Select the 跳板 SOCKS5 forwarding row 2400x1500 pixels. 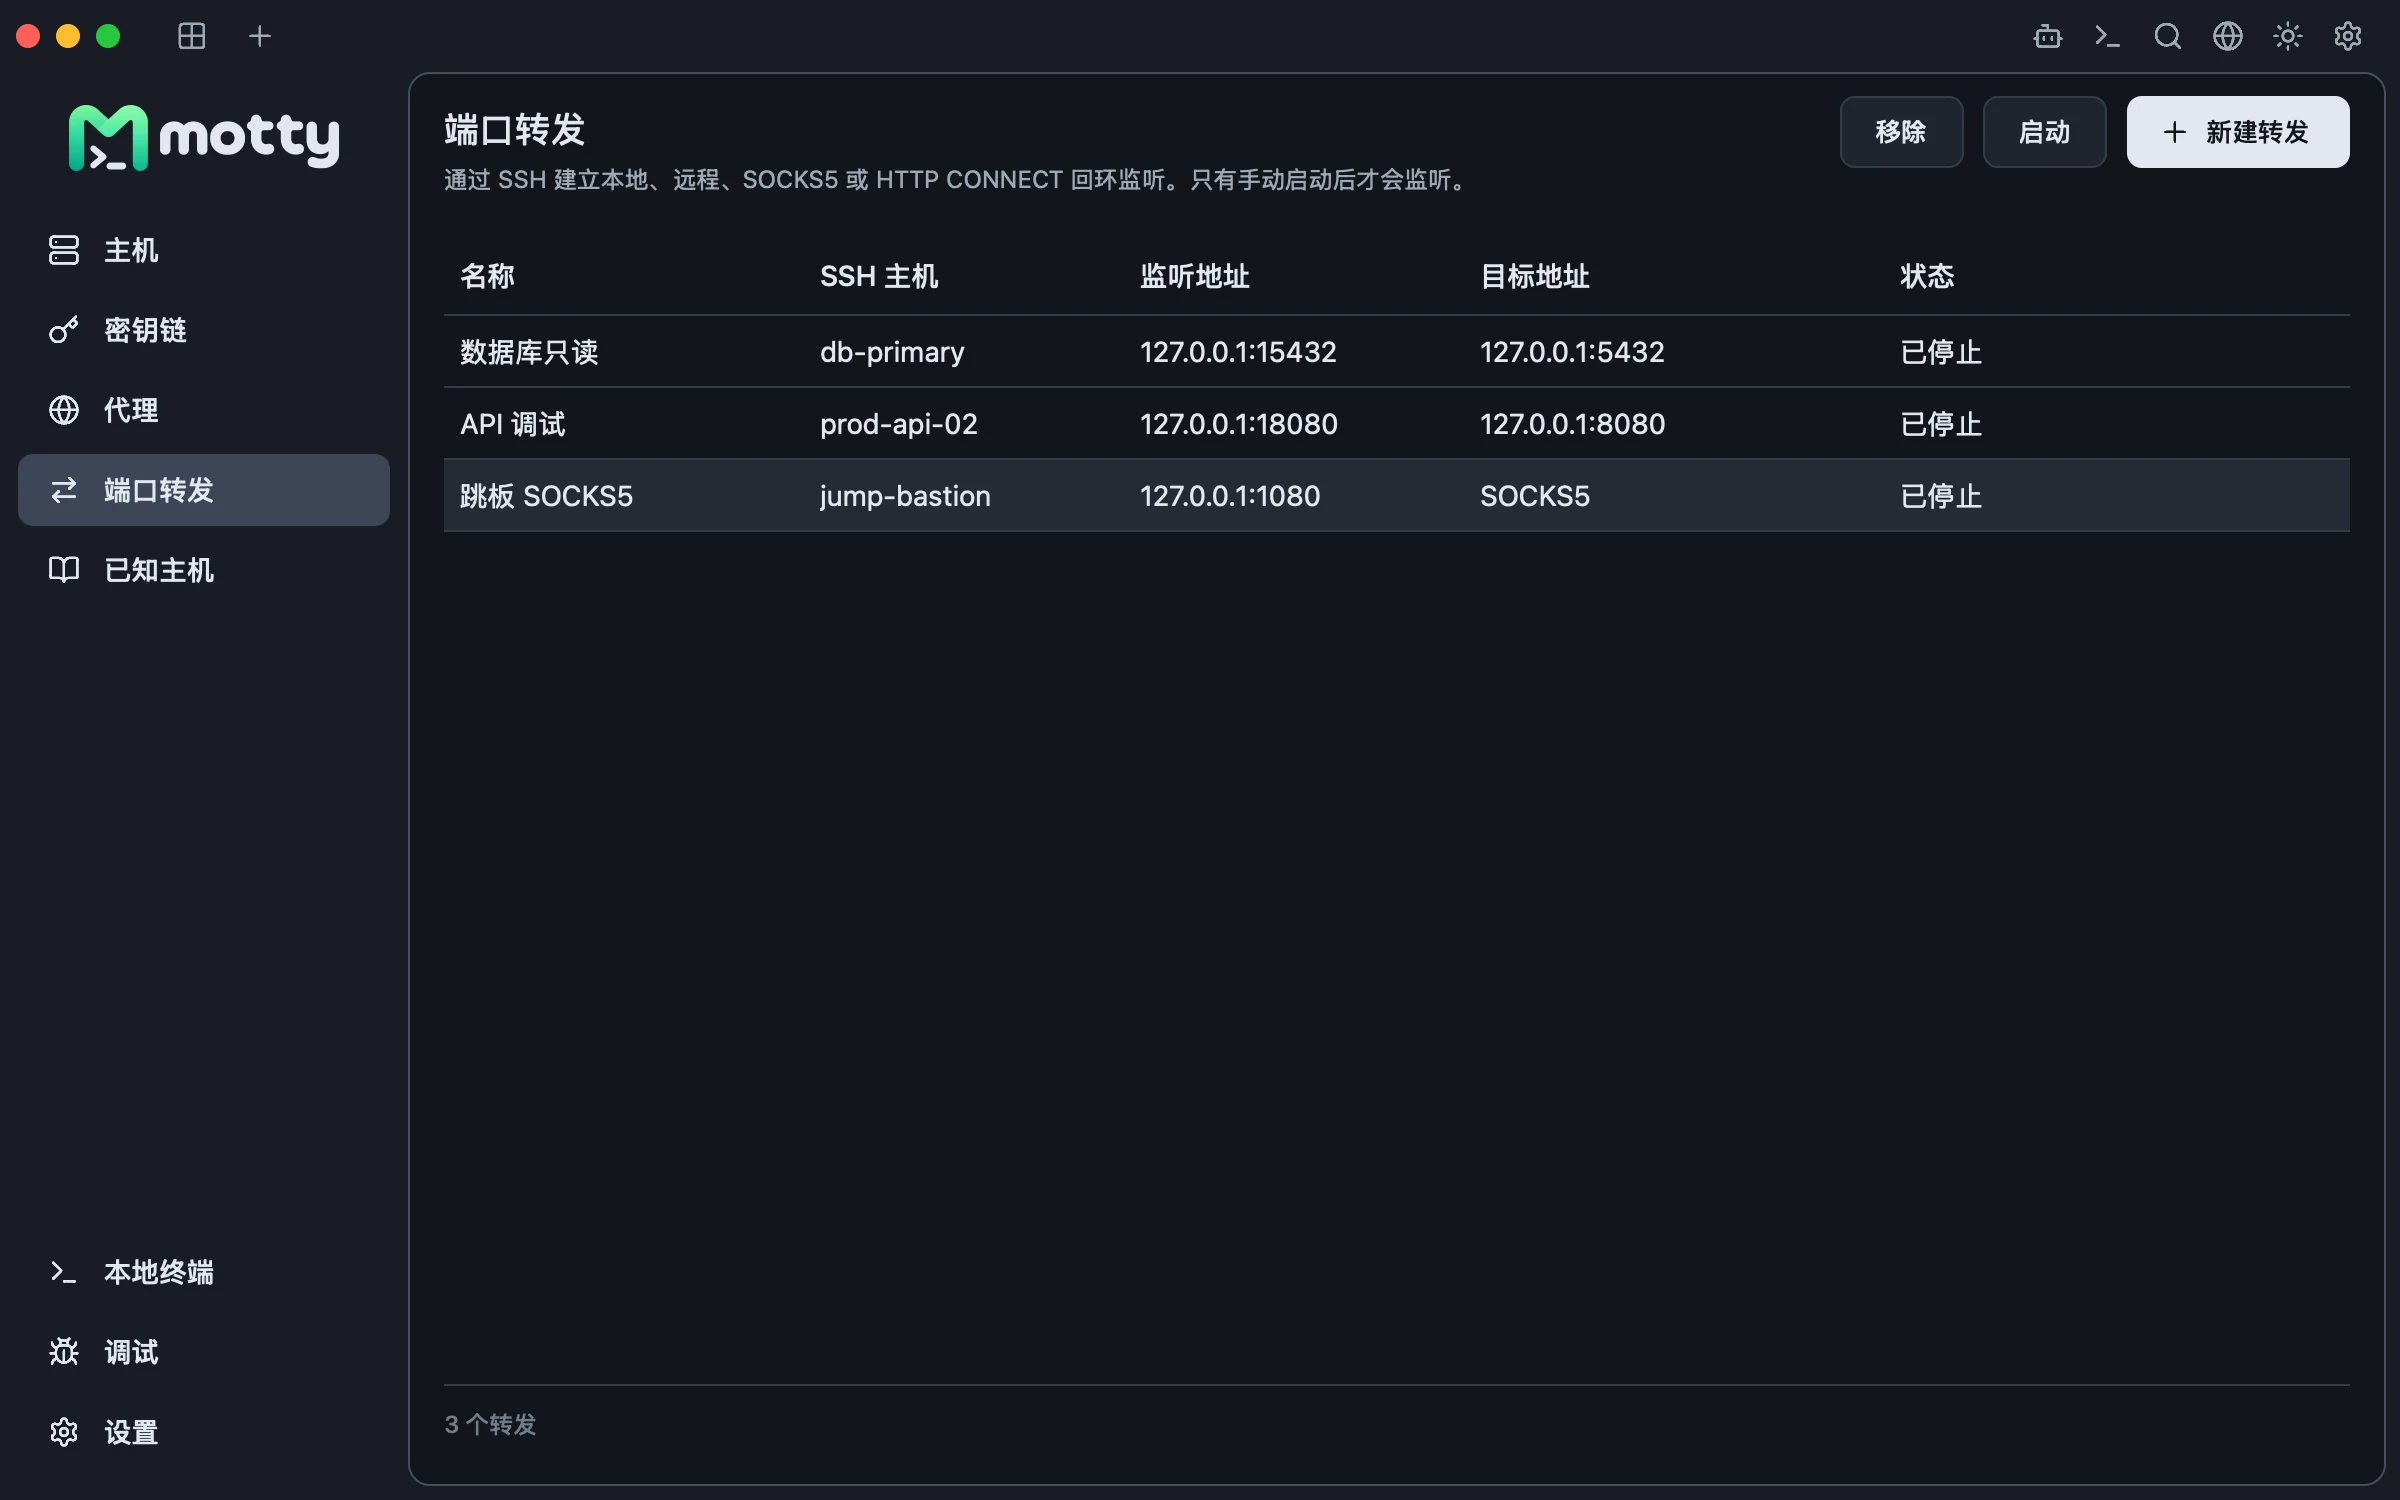[x=1397, y=496]
